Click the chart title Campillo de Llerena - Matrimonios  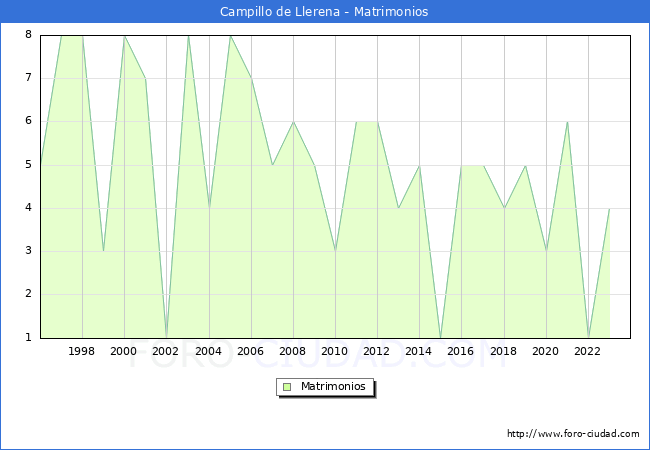(325, 12)
